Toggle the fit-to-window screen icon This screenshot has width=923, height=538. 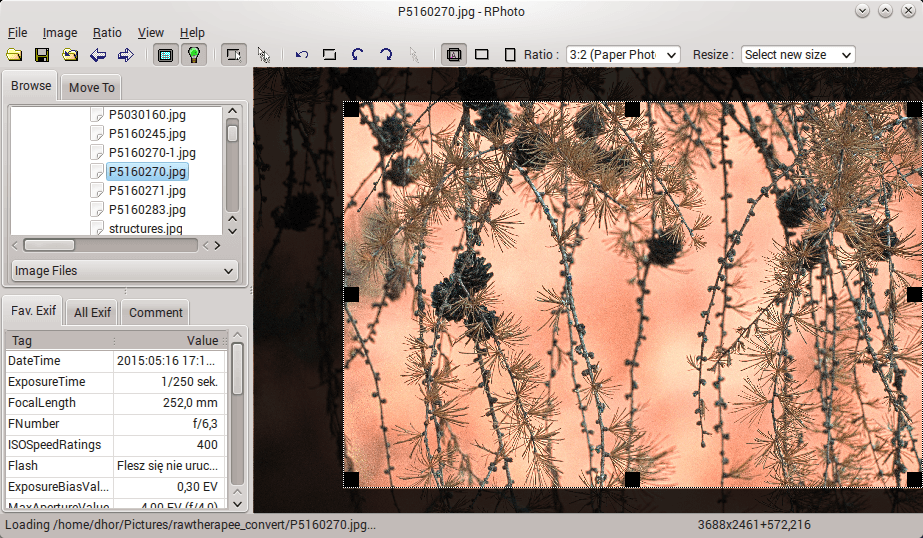coord(165,55)
